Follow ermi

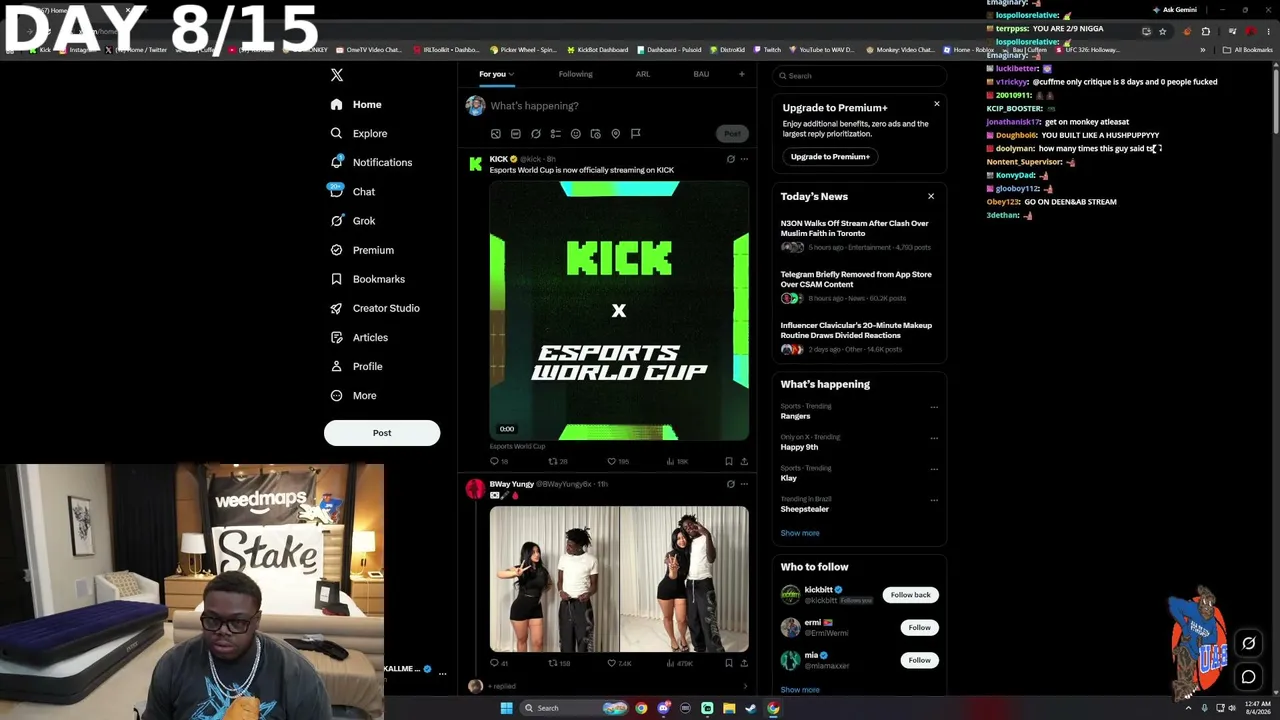(919, 627)
